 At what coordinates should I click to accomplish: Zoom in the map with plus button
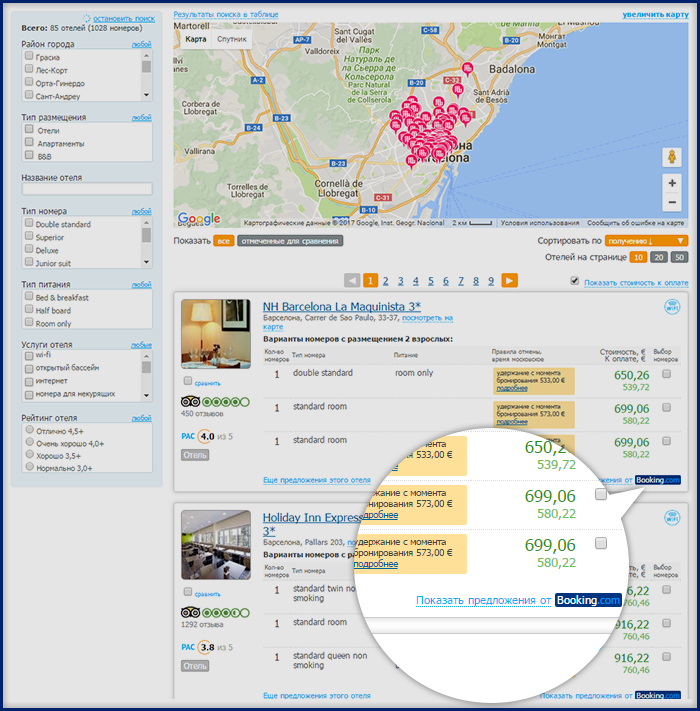click(672, 183)
